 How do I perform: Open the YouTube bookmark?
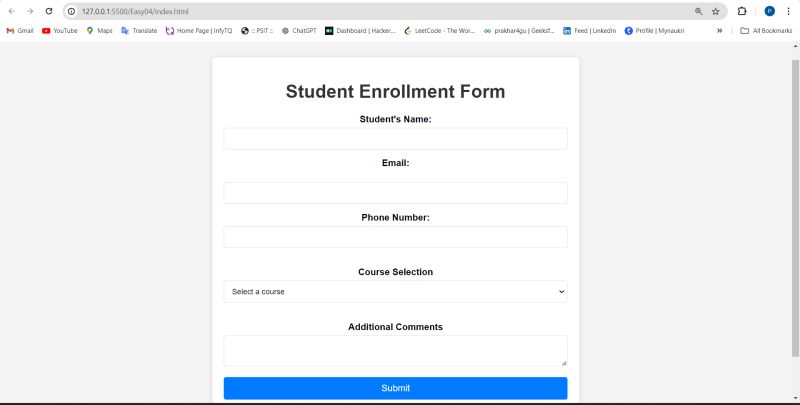coord(60,31)
